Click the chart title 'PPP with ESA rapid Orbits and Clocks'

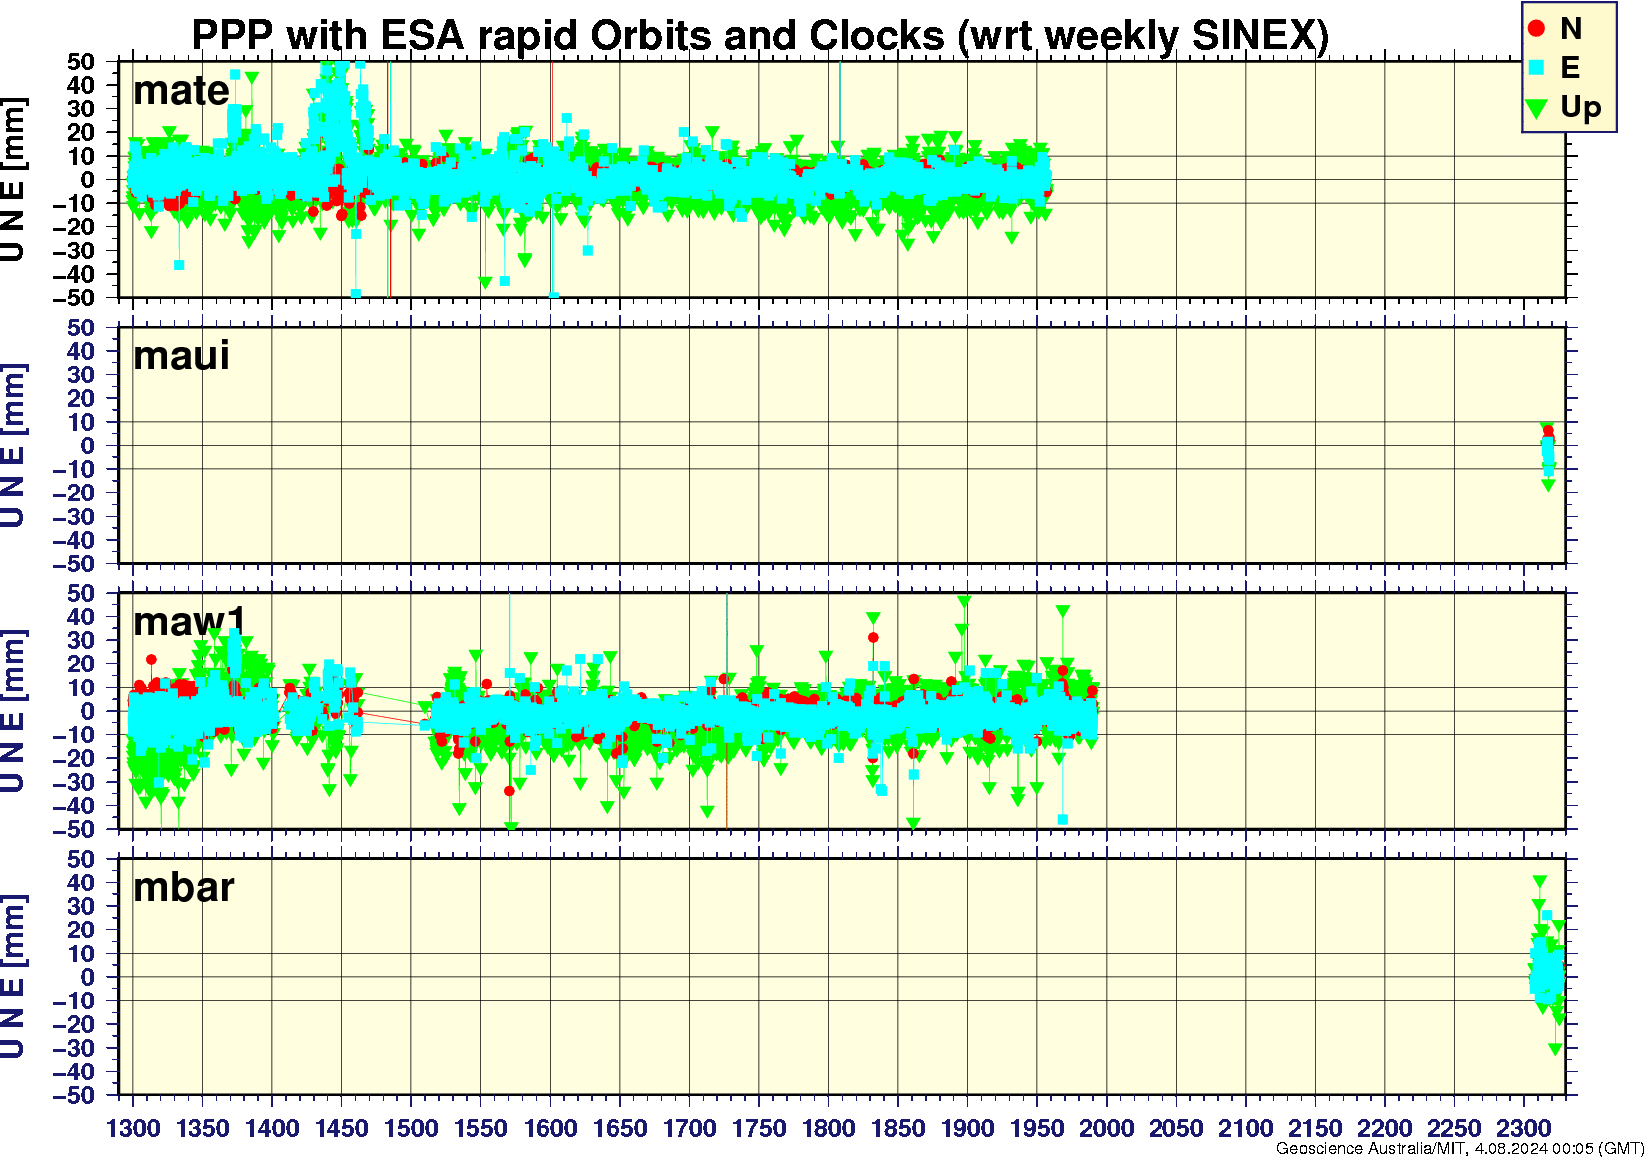click(x=568, y=35)
